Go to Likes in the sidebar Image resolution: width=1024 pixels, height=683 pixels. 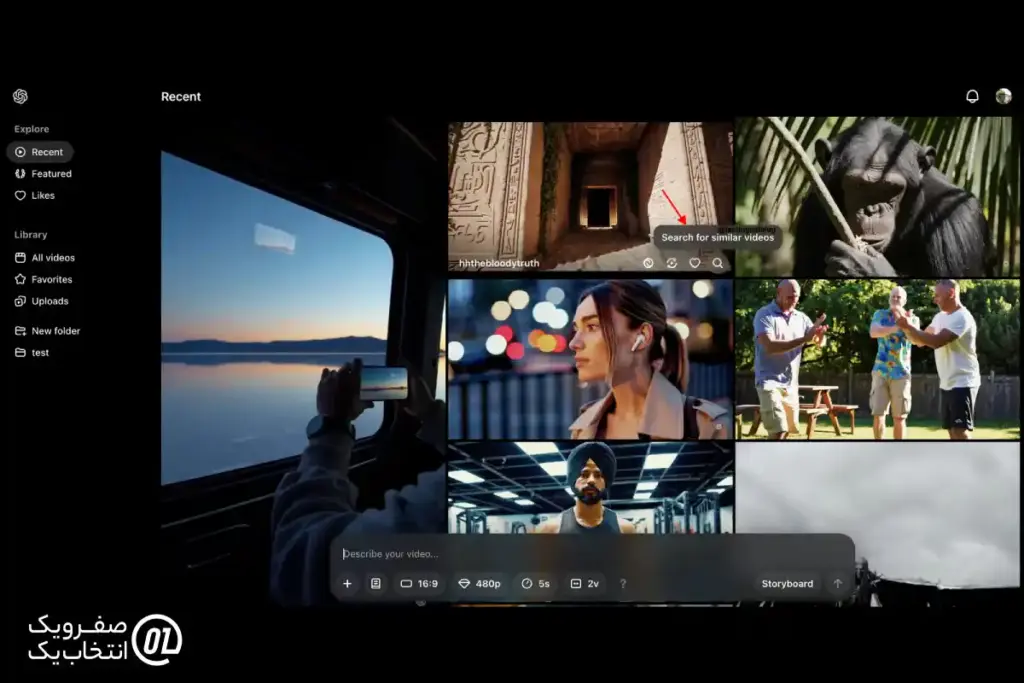pyautogui.click(x=43, y=196)
